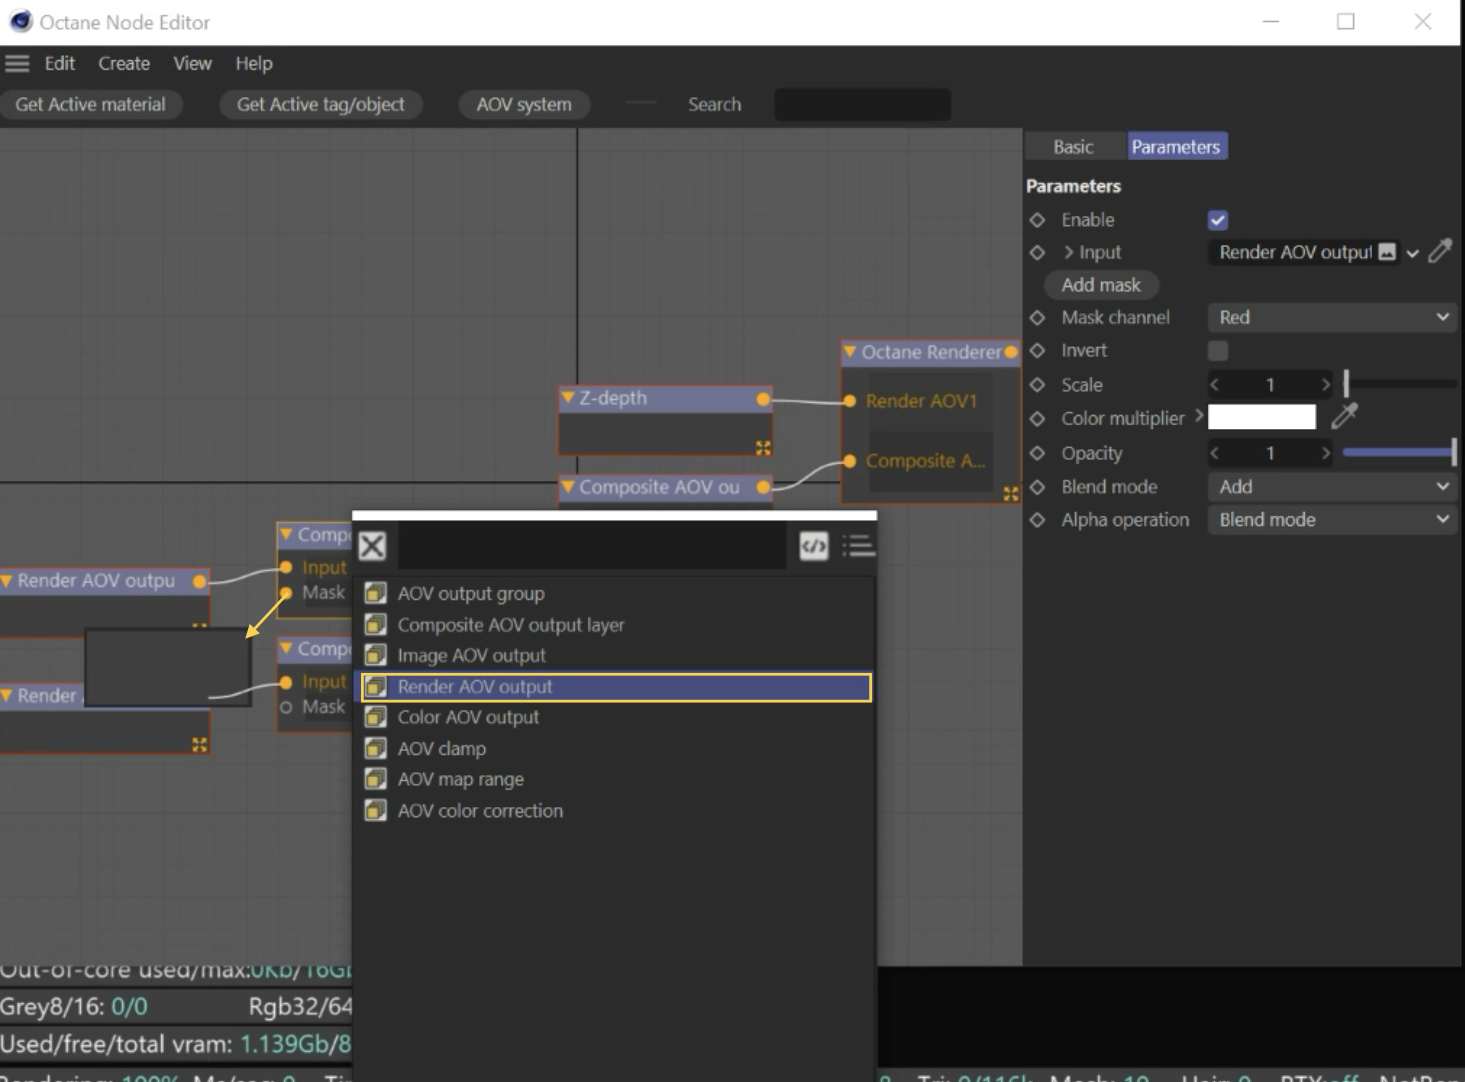
Task: Click the keyframe diamond beside Alpha operation
Action: point(1037,520)
